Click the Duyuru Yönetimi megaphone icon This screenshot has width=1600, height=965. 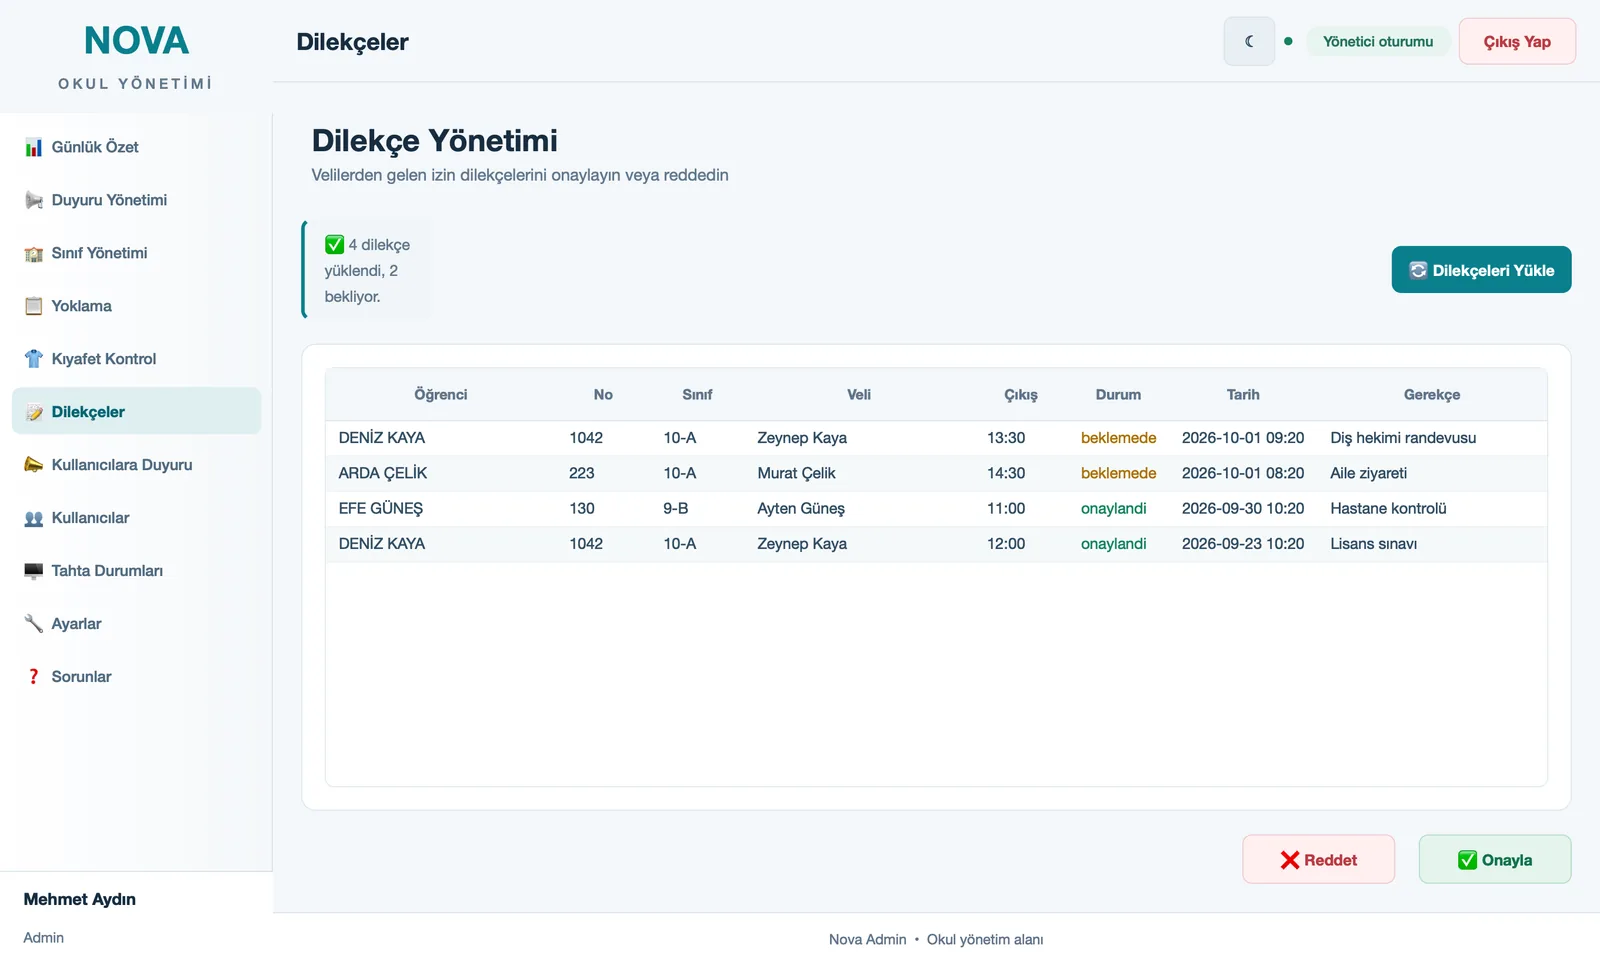pyautogui.click(x=34, y=200)
